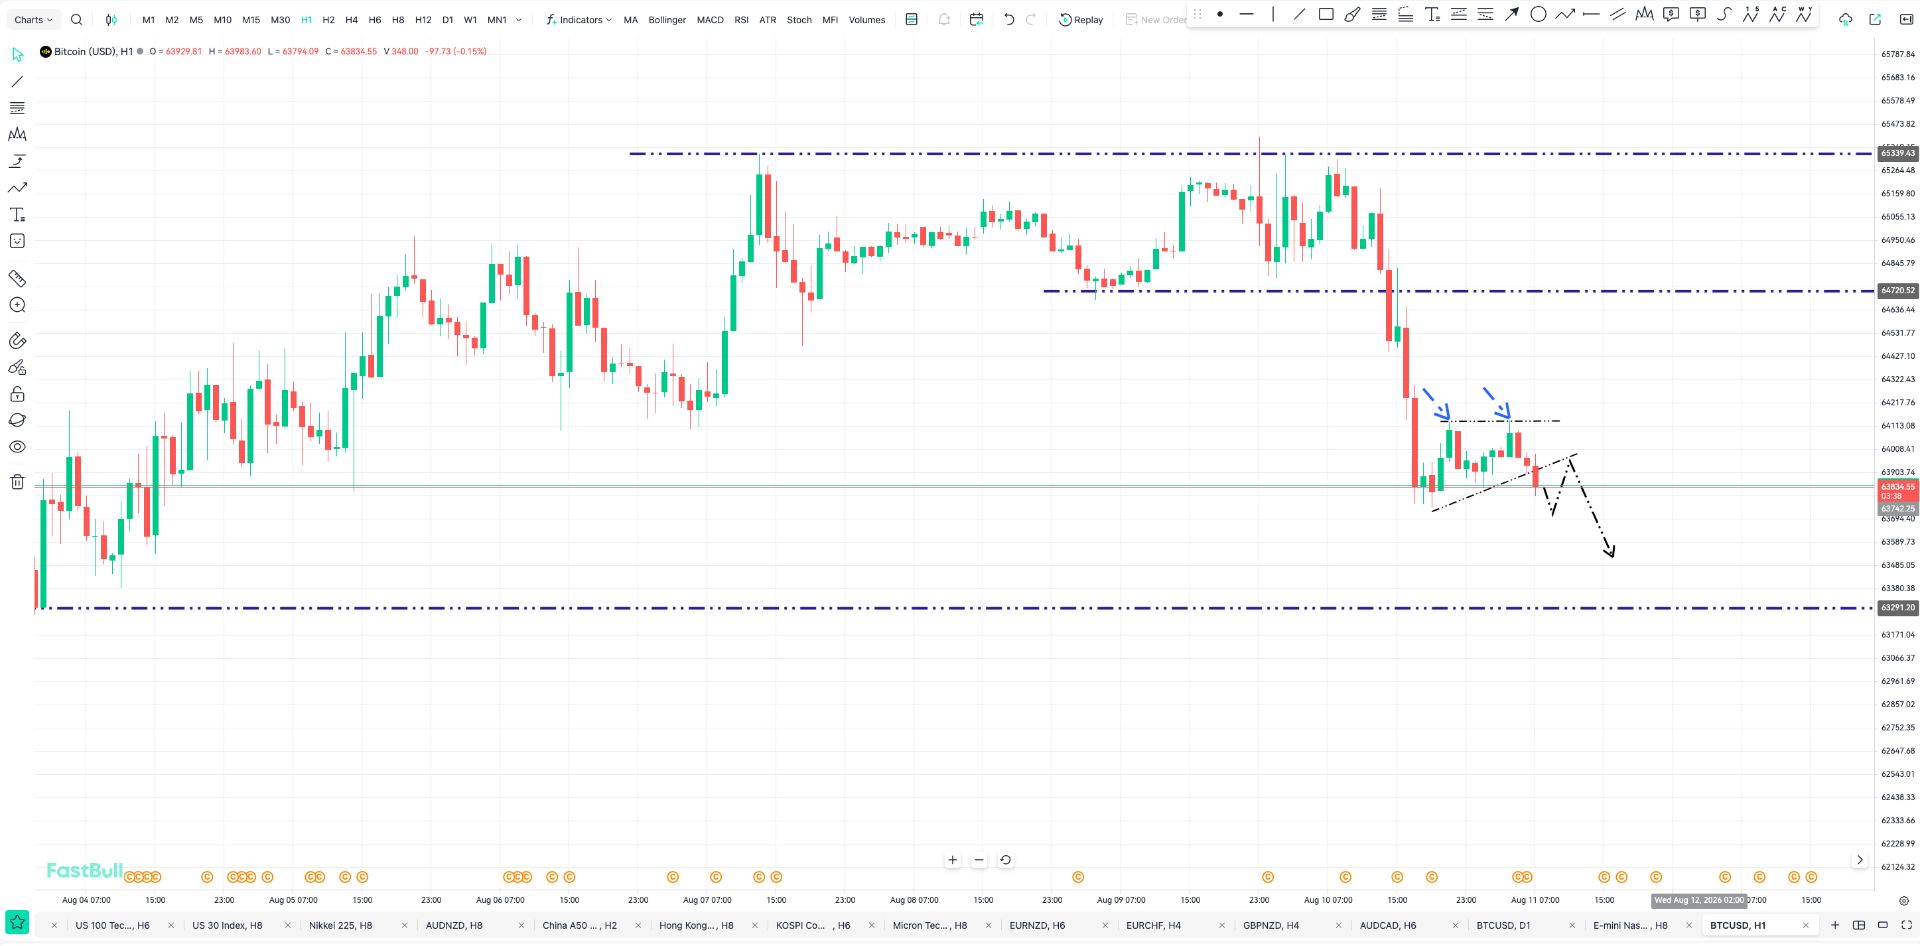Switch to the EURNZD, H6 tab
The height and width of the screenshot is (946, 1920).
tap(1037, 926)
